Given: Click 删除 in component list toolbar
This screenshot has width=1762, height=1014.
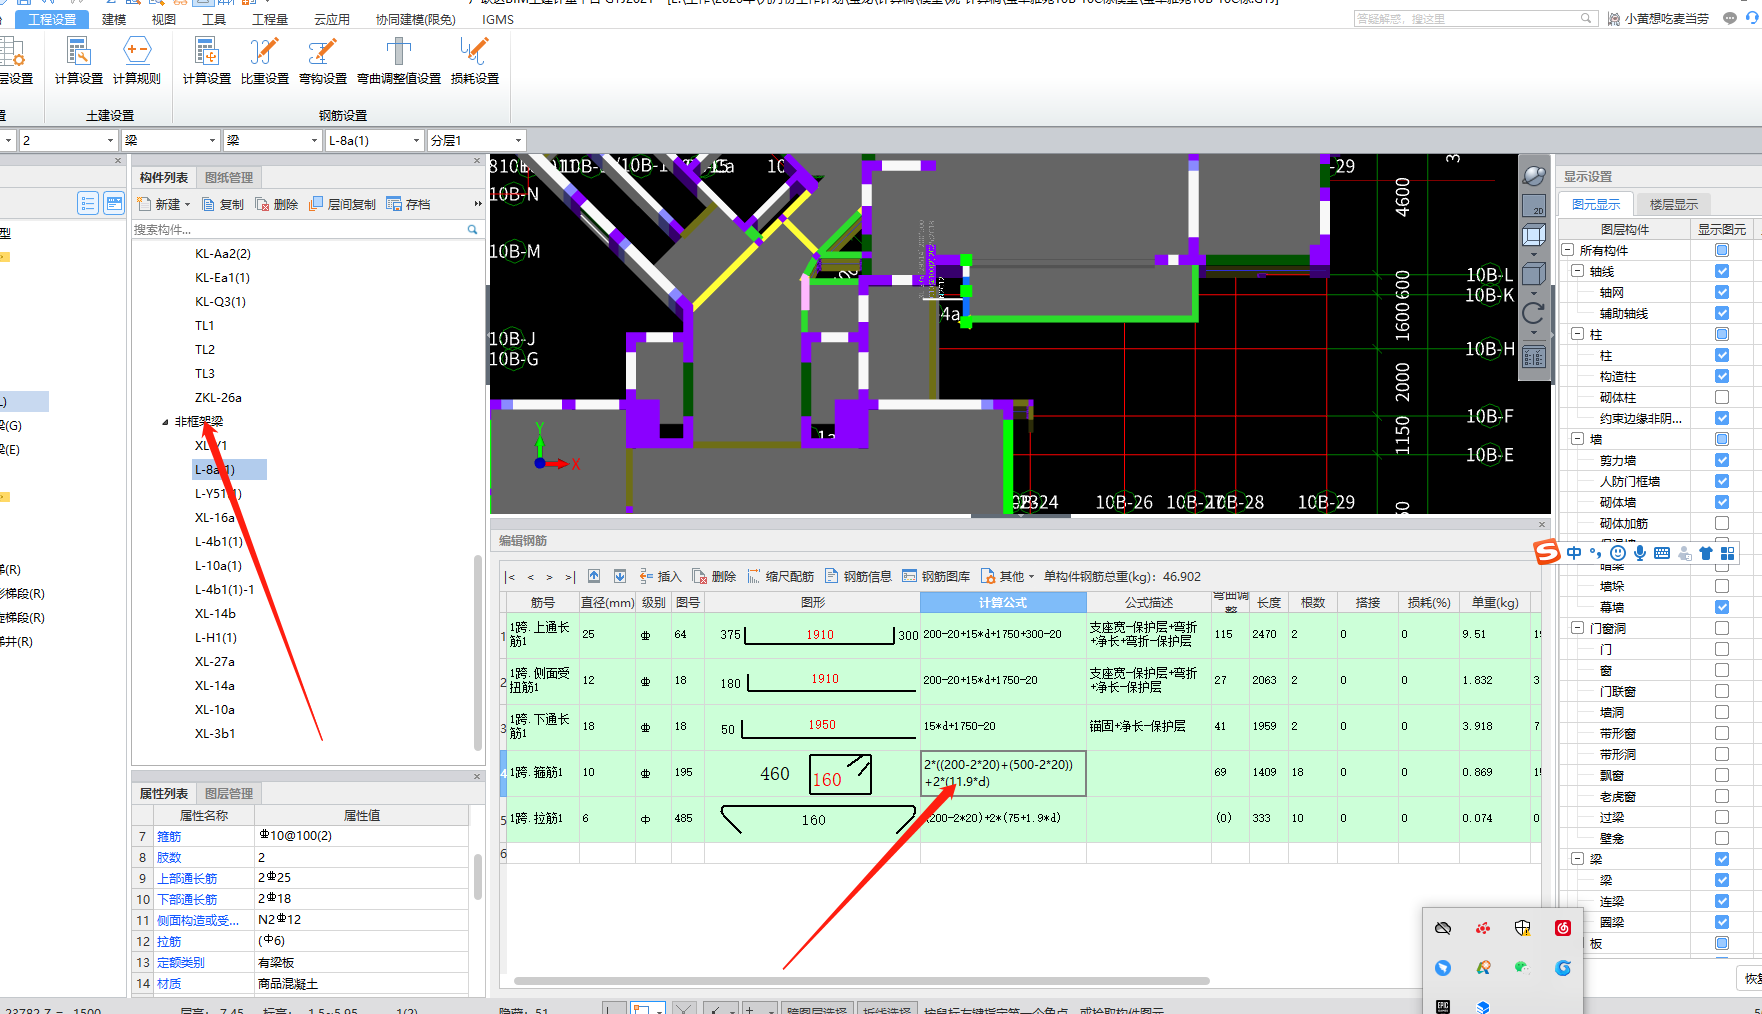Looking at the screenshot, I should tap(277, 204).
